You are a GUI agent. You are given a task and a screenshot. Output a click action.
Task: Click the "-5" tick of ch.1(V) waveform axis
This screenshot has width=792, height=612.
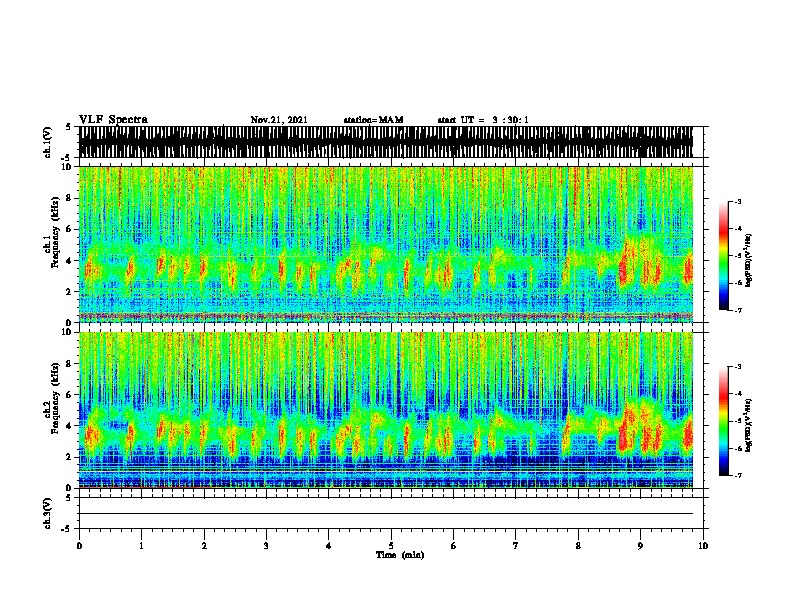68,158
